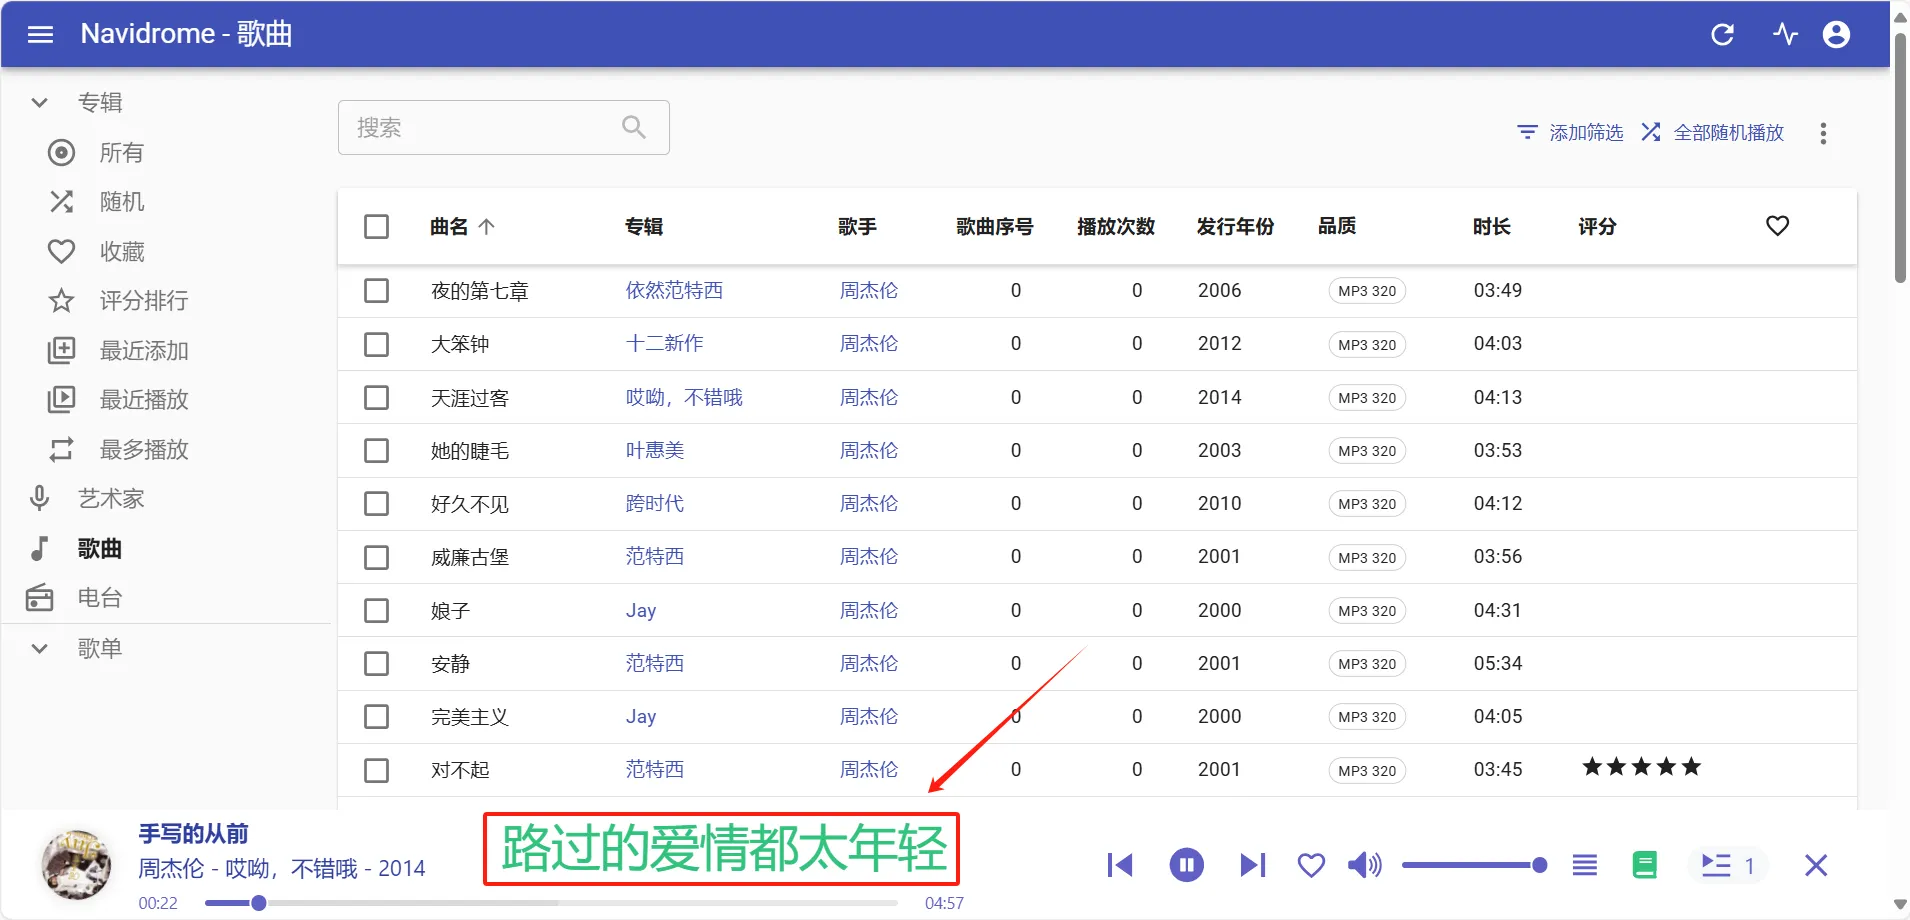
Task: Tick the select-all checkbox in header
Action: pyautogui.click(x=376, y=227)
